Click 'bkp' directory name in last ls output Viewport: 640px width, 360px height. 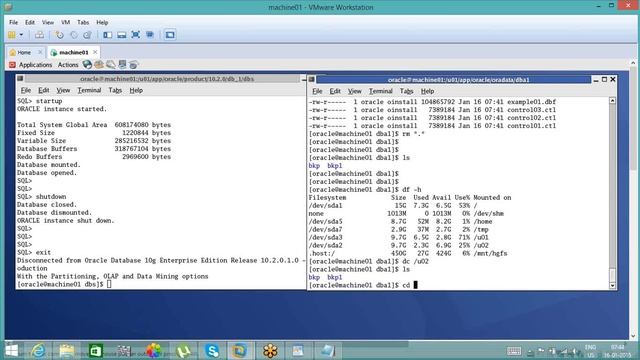point(314,277)
